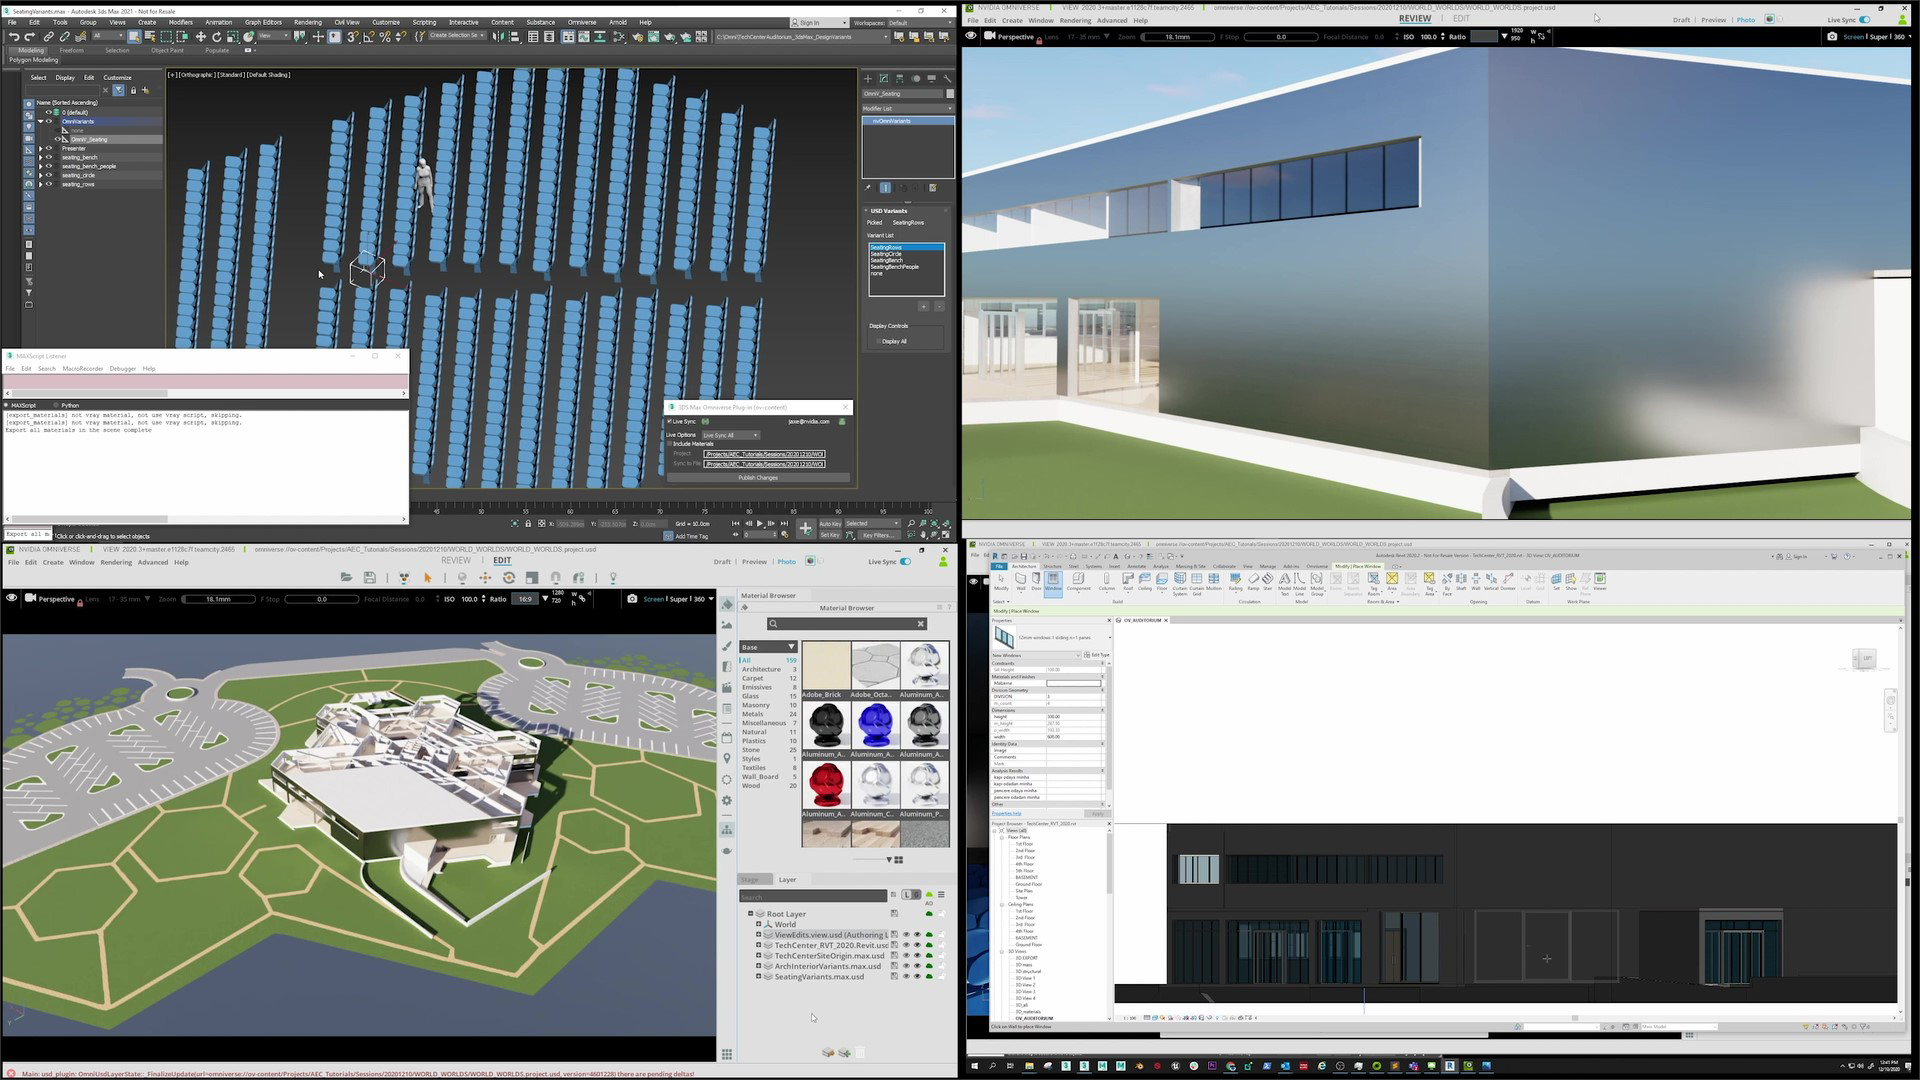Expand the World node in Layer panel
Viewport: 1920px width, 1080px height.
tap(759, 925)
